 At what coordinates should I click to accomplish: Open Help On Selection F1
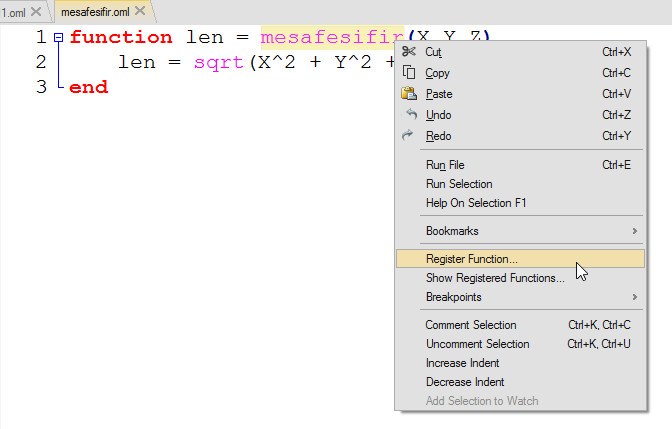(x=476, y=203)
